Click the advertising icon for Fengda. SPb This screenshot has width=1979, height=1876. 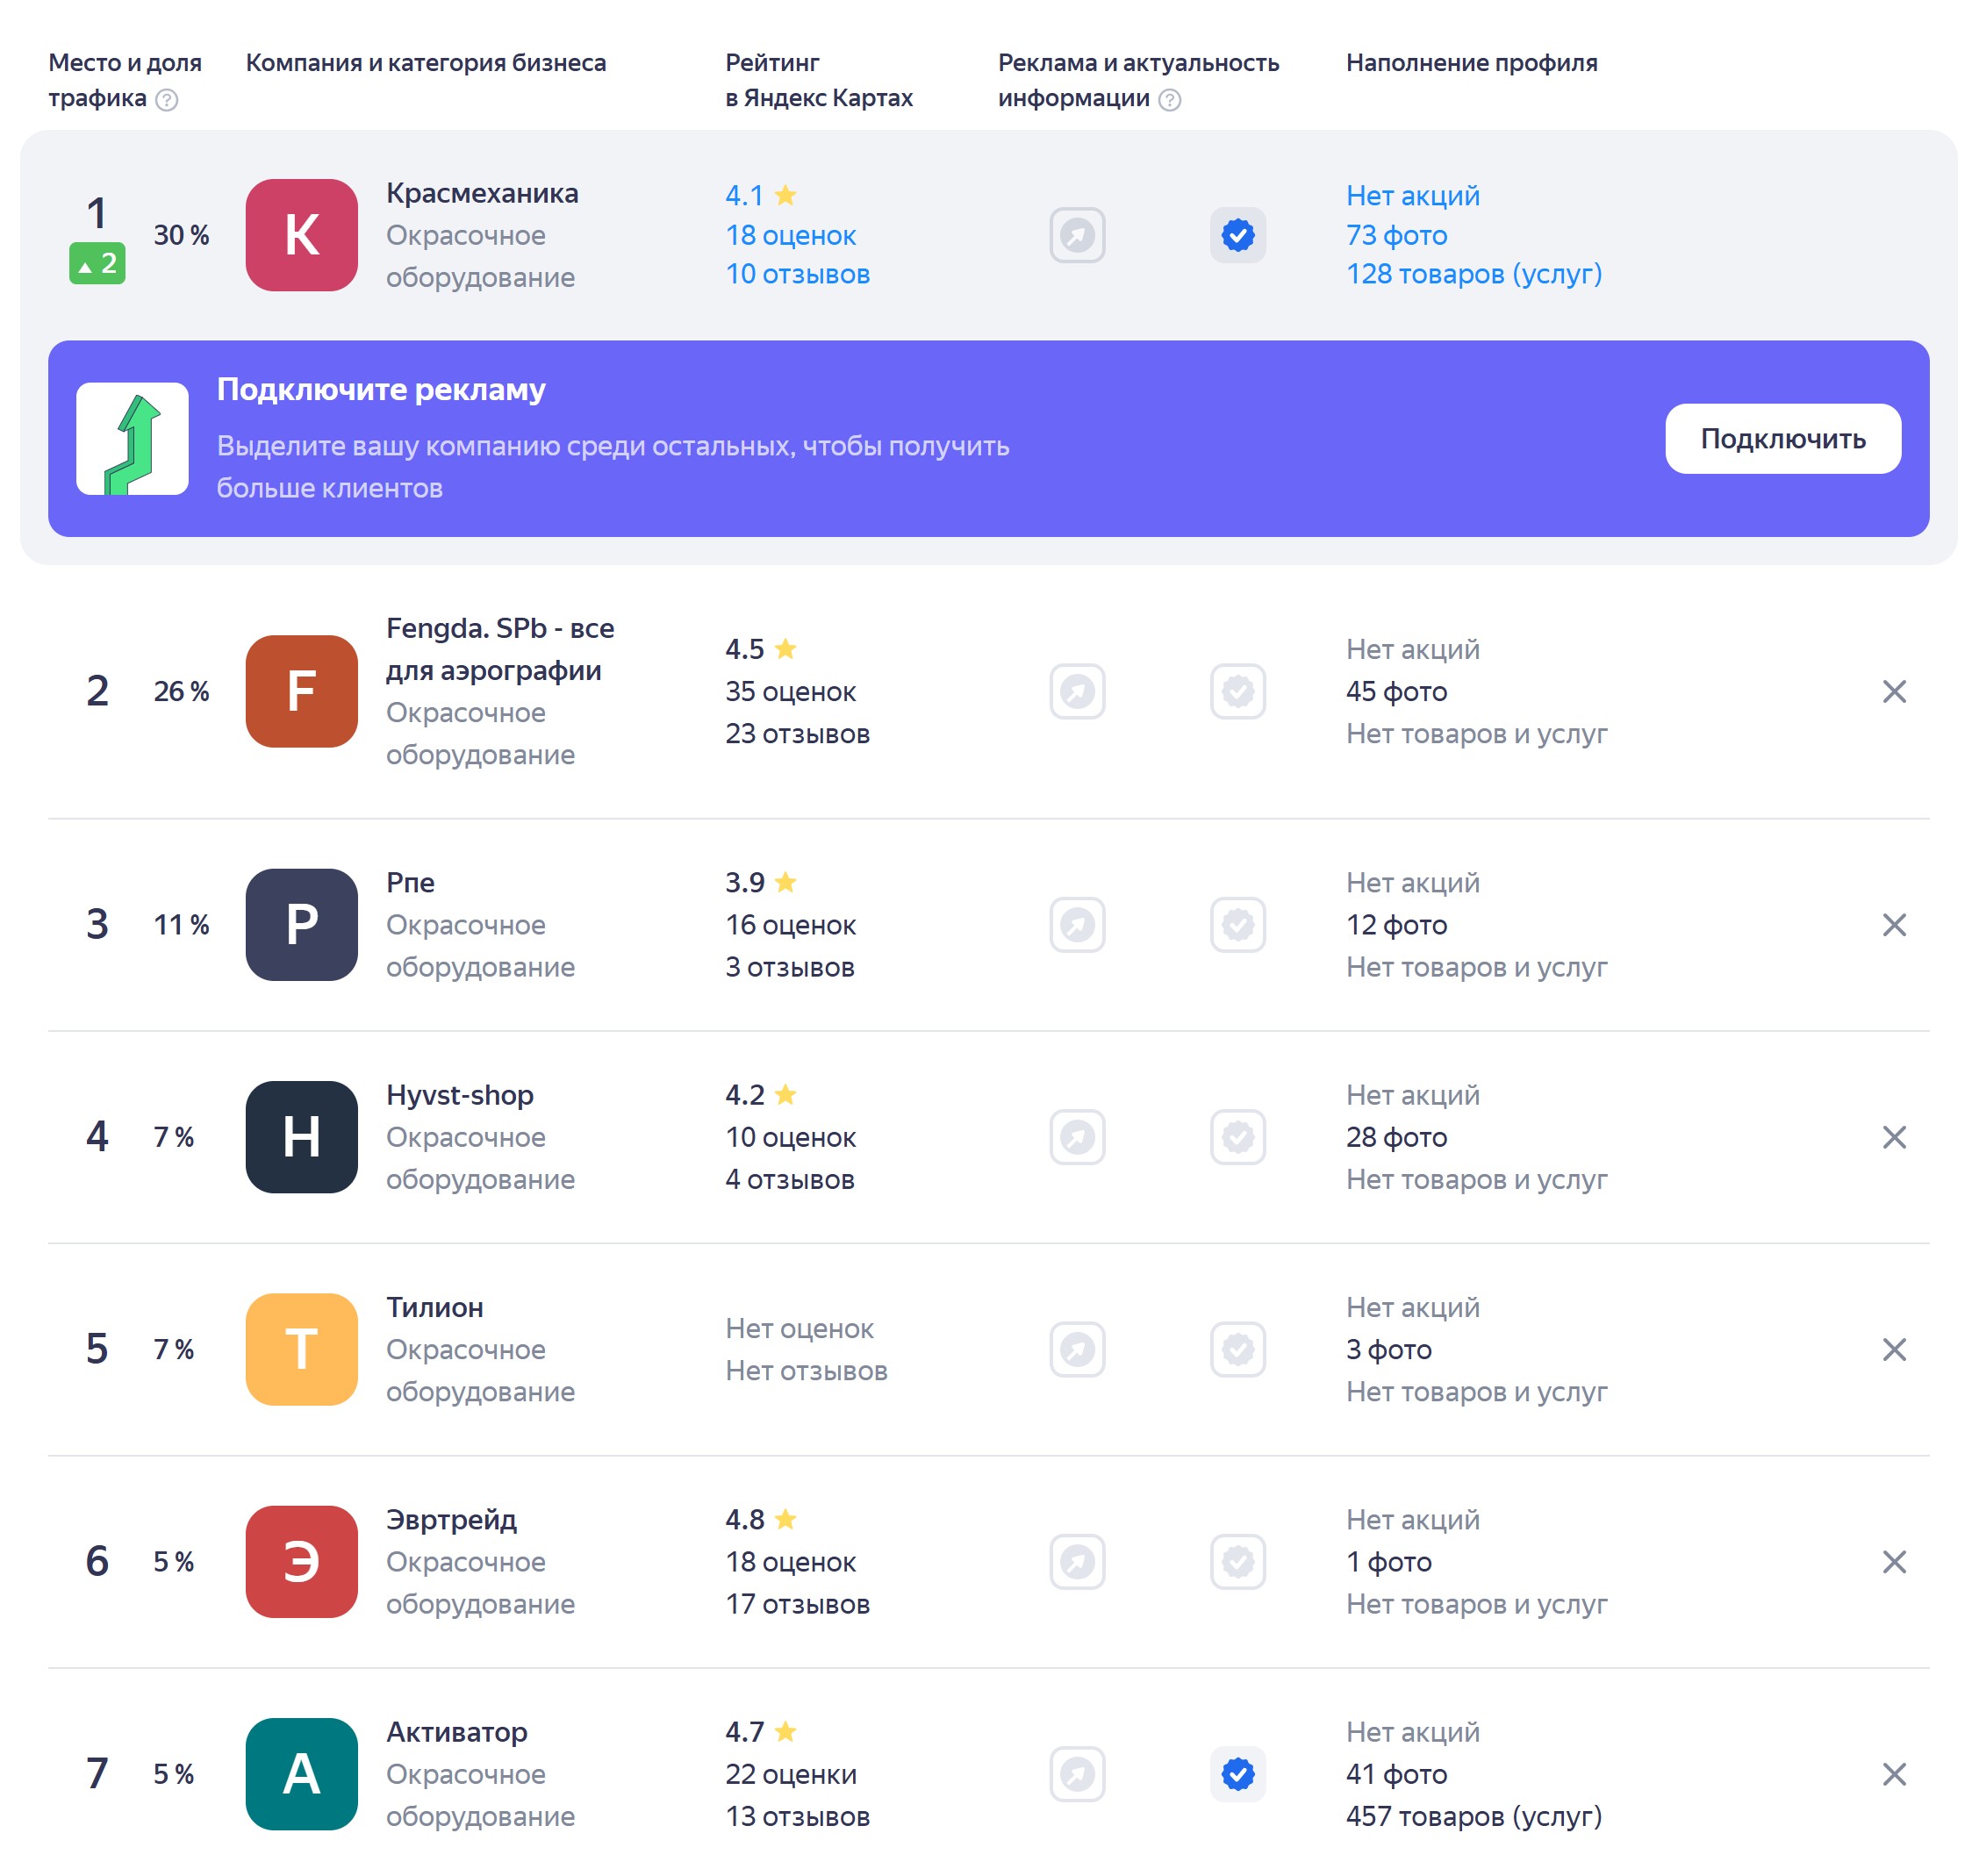pyautogui.click(x=1076, y=691)
